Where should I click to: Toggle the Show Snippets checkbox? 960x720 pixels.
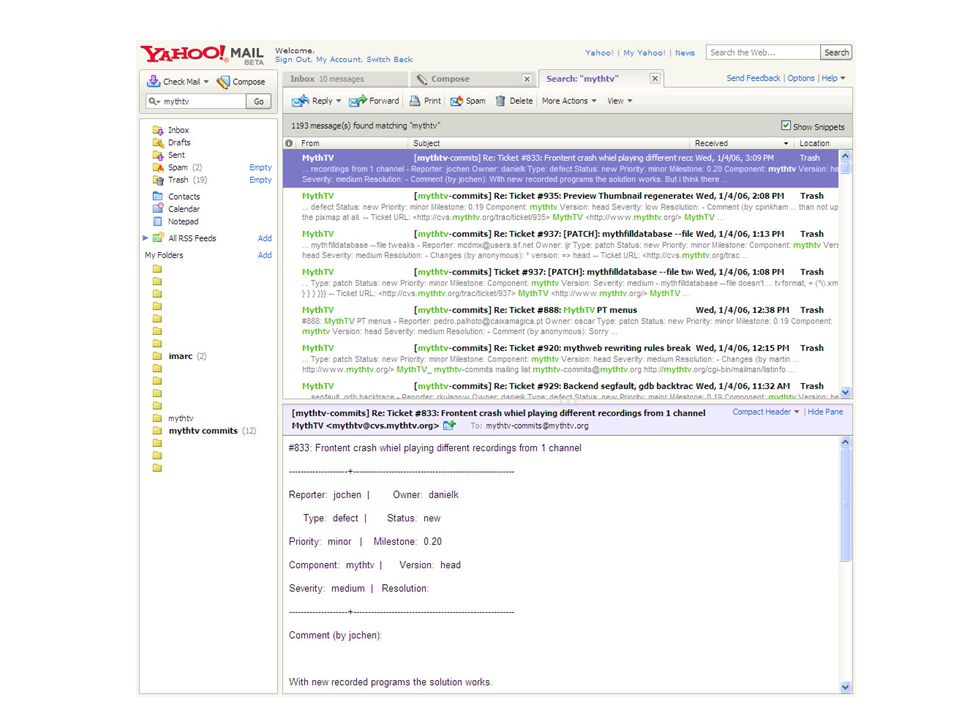[786, 126]
